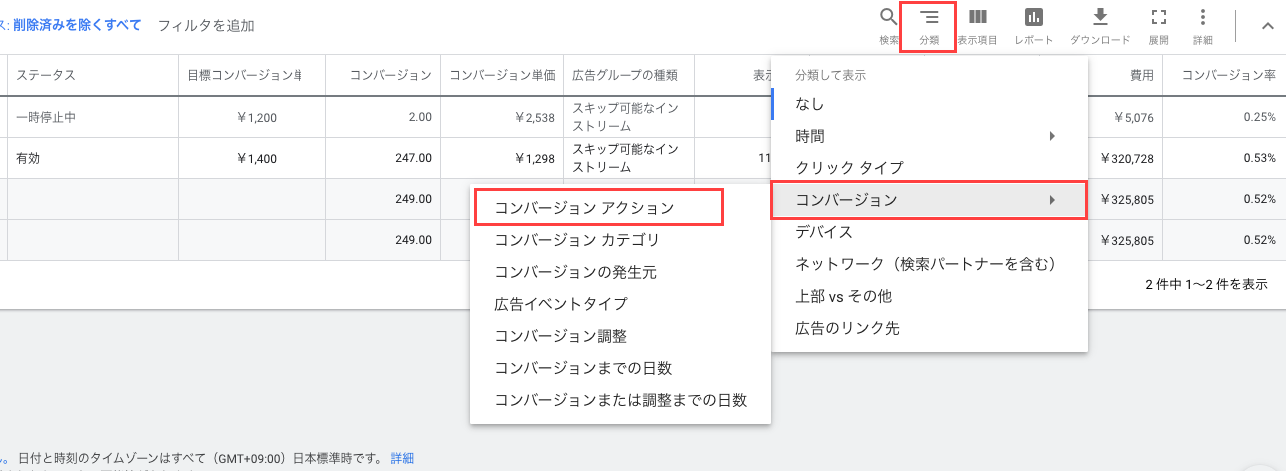Click the search (検索) magnifier icon
The image size is (1286, 471).
pyautogui.click(x=888, y=18)
